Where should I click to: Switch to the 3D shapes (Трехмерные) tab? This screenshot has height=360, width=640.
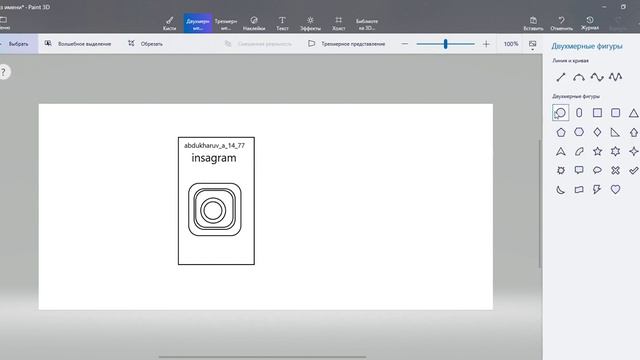pos(226,23)
